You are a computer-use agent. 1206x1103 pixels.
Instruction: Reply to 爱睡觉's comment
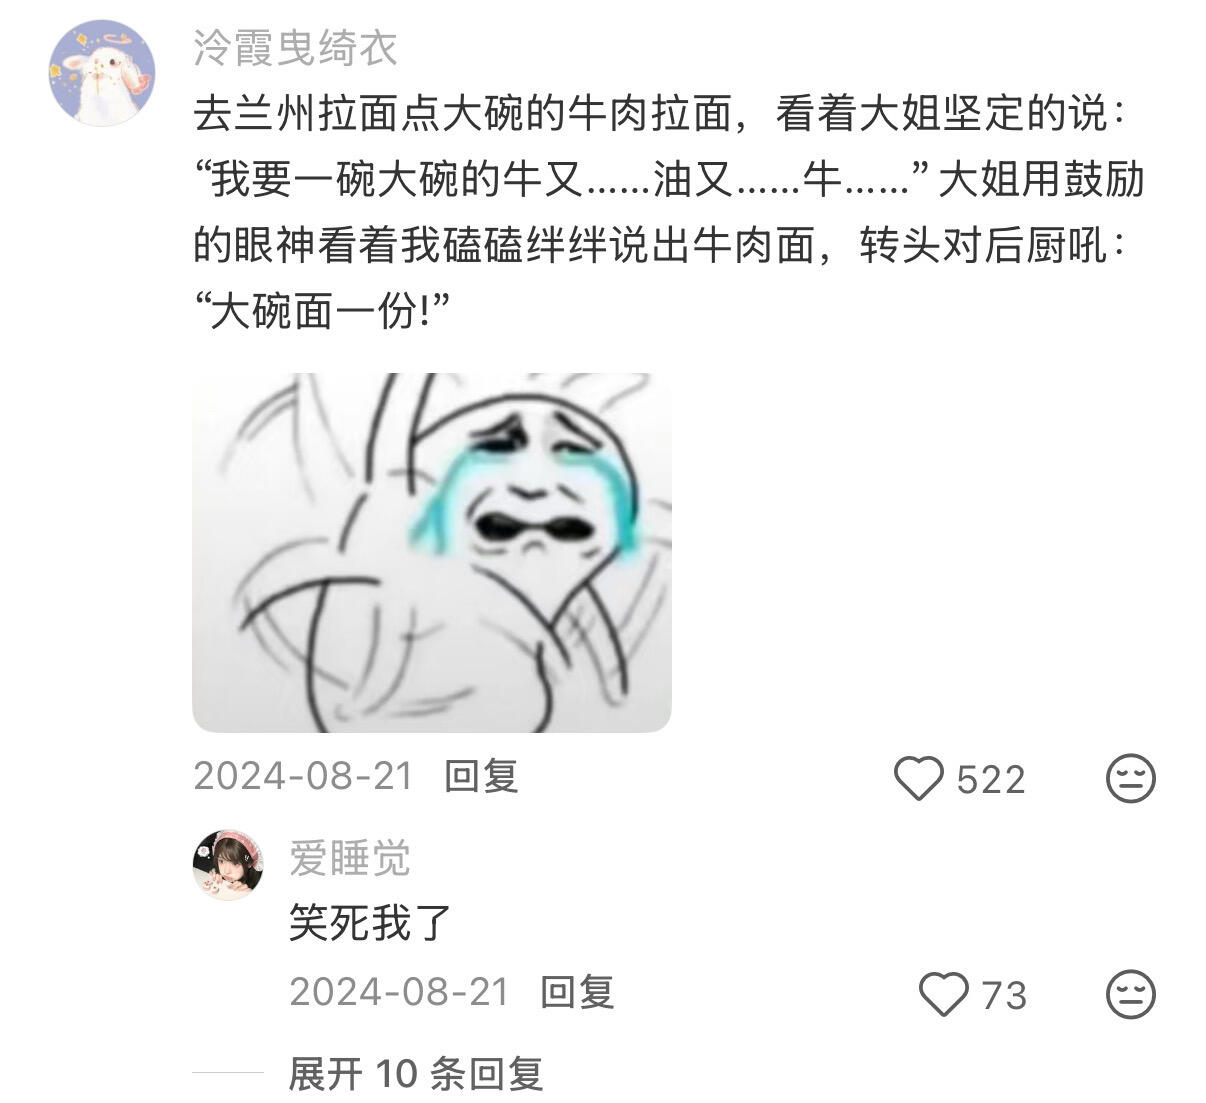coord(577,992)
